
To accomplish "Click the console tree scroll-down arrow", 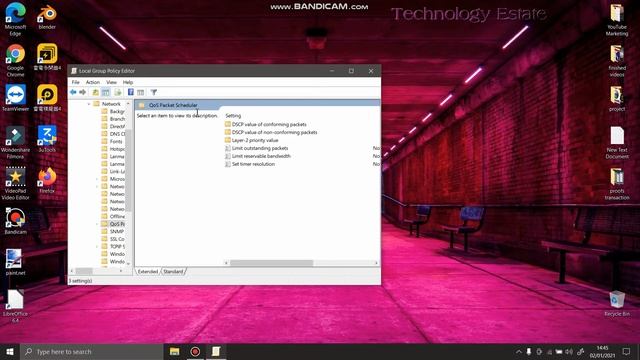I will point(129,264).
